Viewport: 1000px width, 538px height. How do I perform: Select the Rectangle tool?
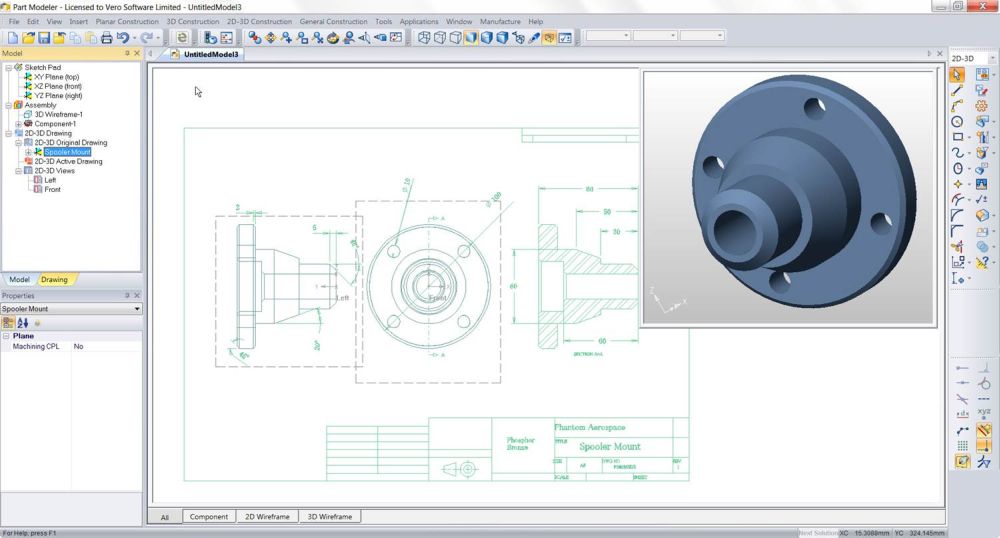(x=957, y=136)
